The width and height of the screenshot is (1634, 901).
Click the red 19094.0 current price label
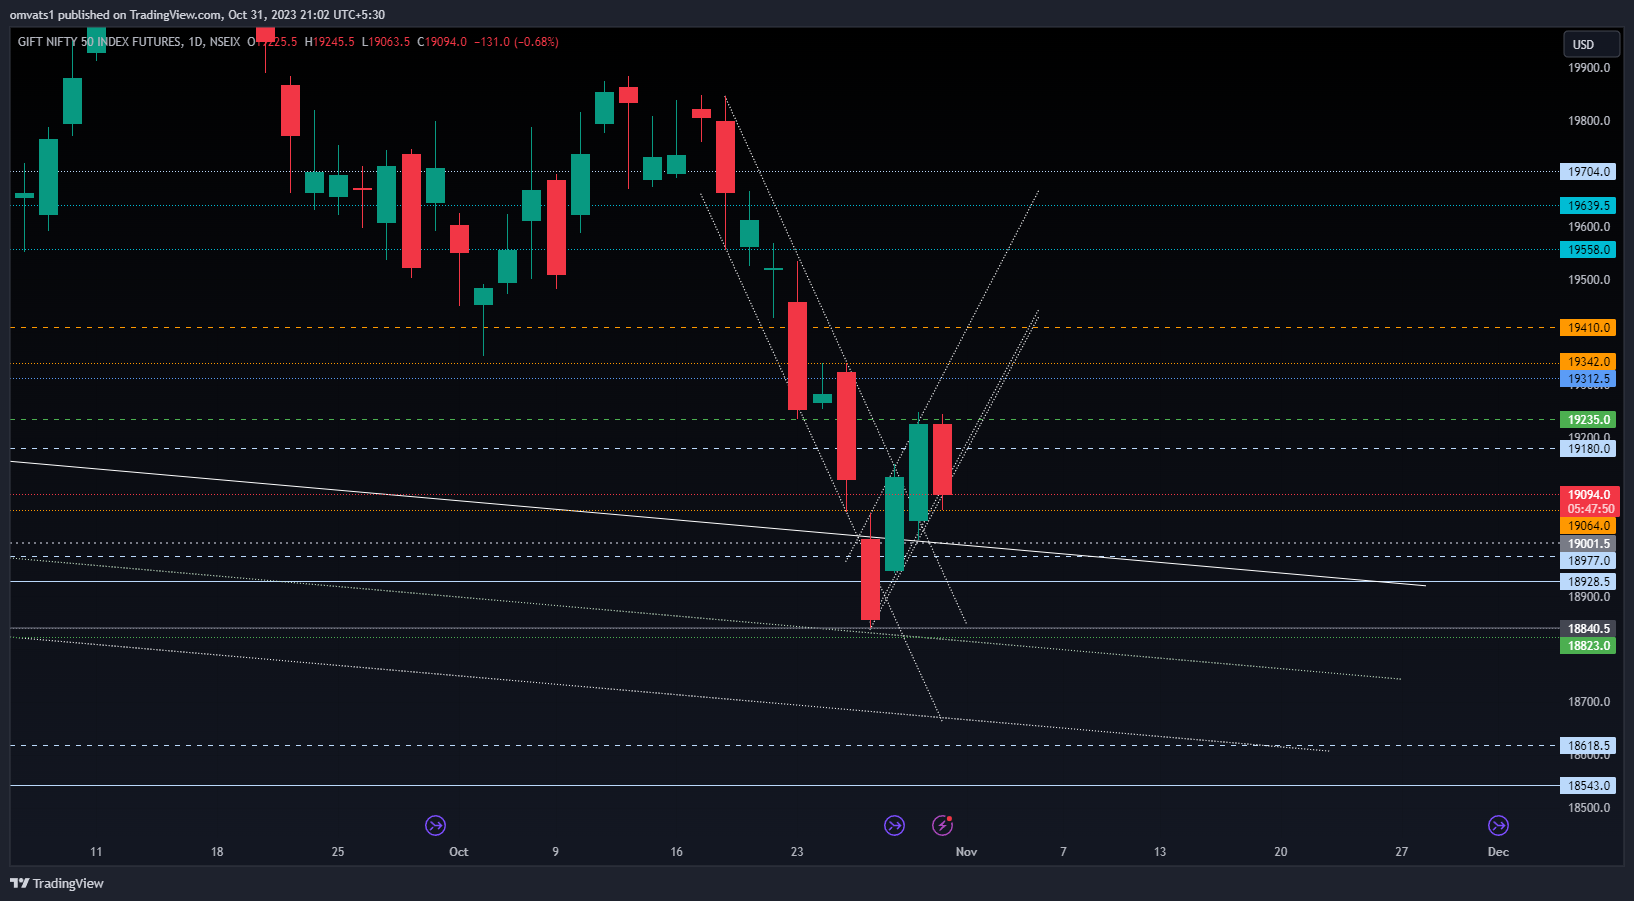[x=1588, y=495]
